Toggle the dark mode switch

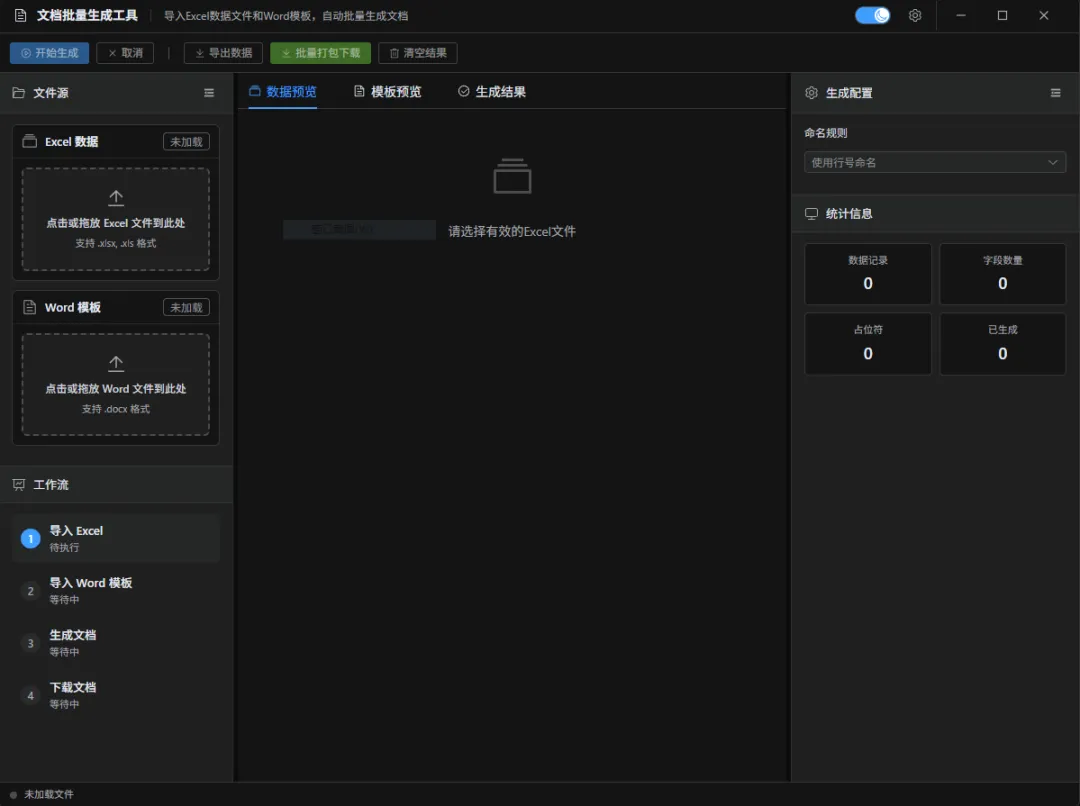pos(872,15)
